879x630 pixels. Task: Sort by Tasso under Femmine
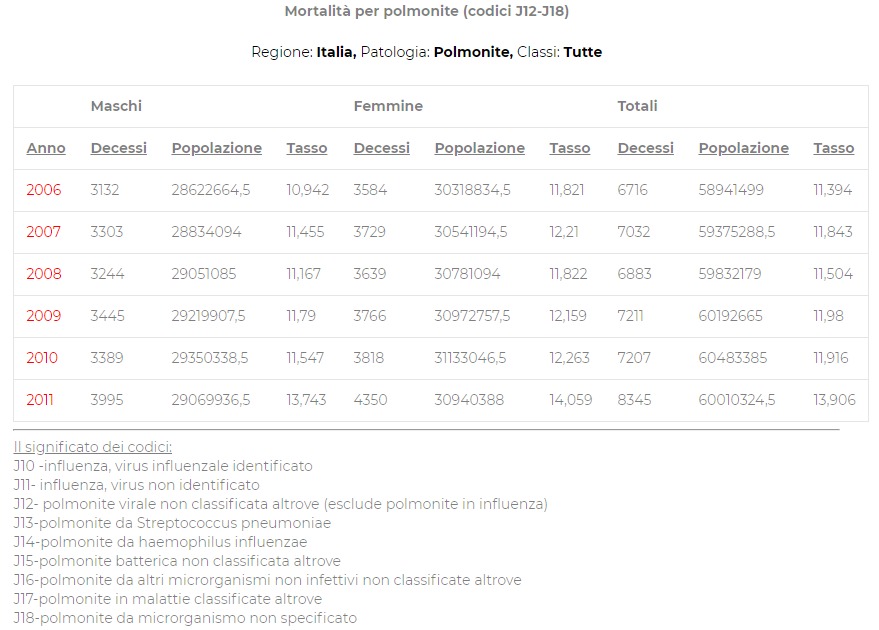pos(569,148)
